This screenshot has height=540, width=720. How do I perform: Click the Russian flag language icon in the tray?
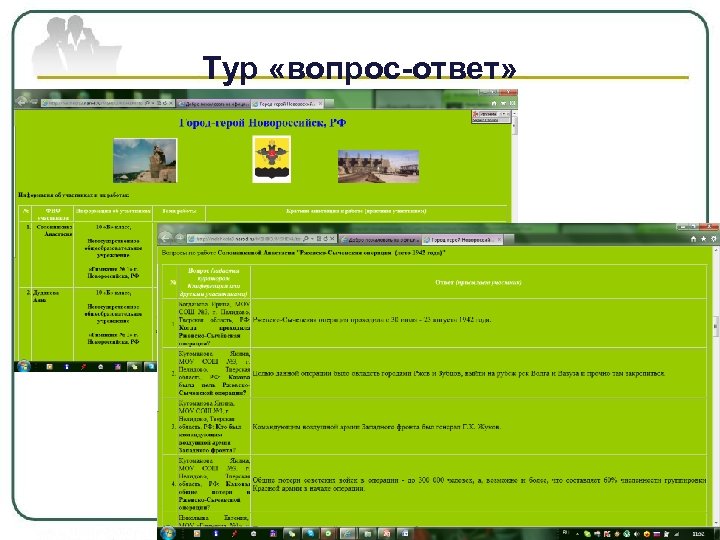[x=657, y=534]
